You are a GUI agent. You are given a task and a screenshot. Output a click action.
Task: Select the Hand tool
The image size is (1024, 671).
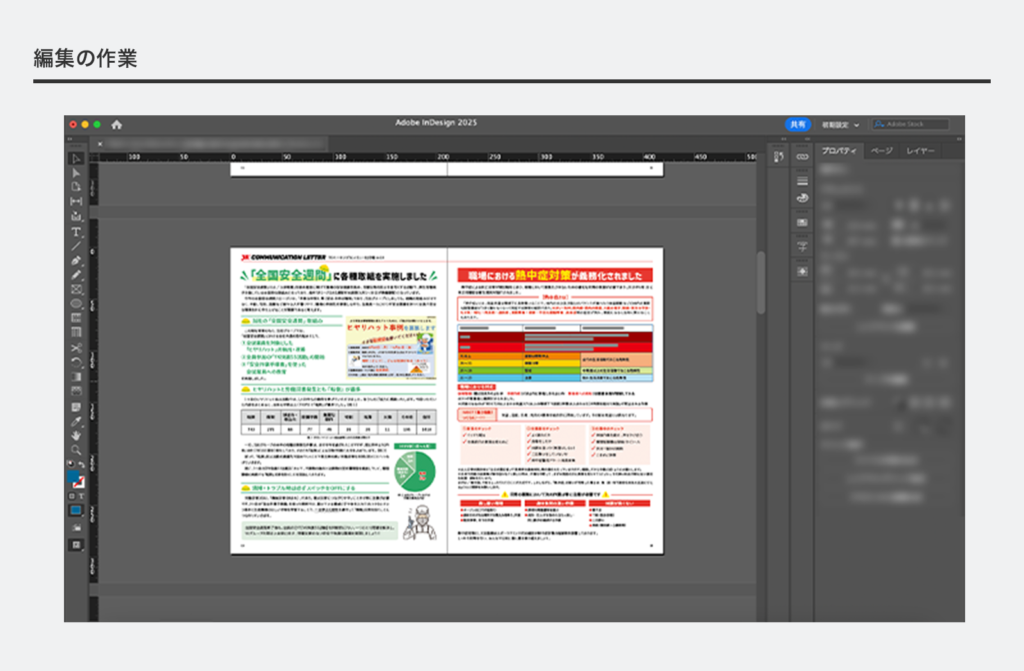[76, 435]
